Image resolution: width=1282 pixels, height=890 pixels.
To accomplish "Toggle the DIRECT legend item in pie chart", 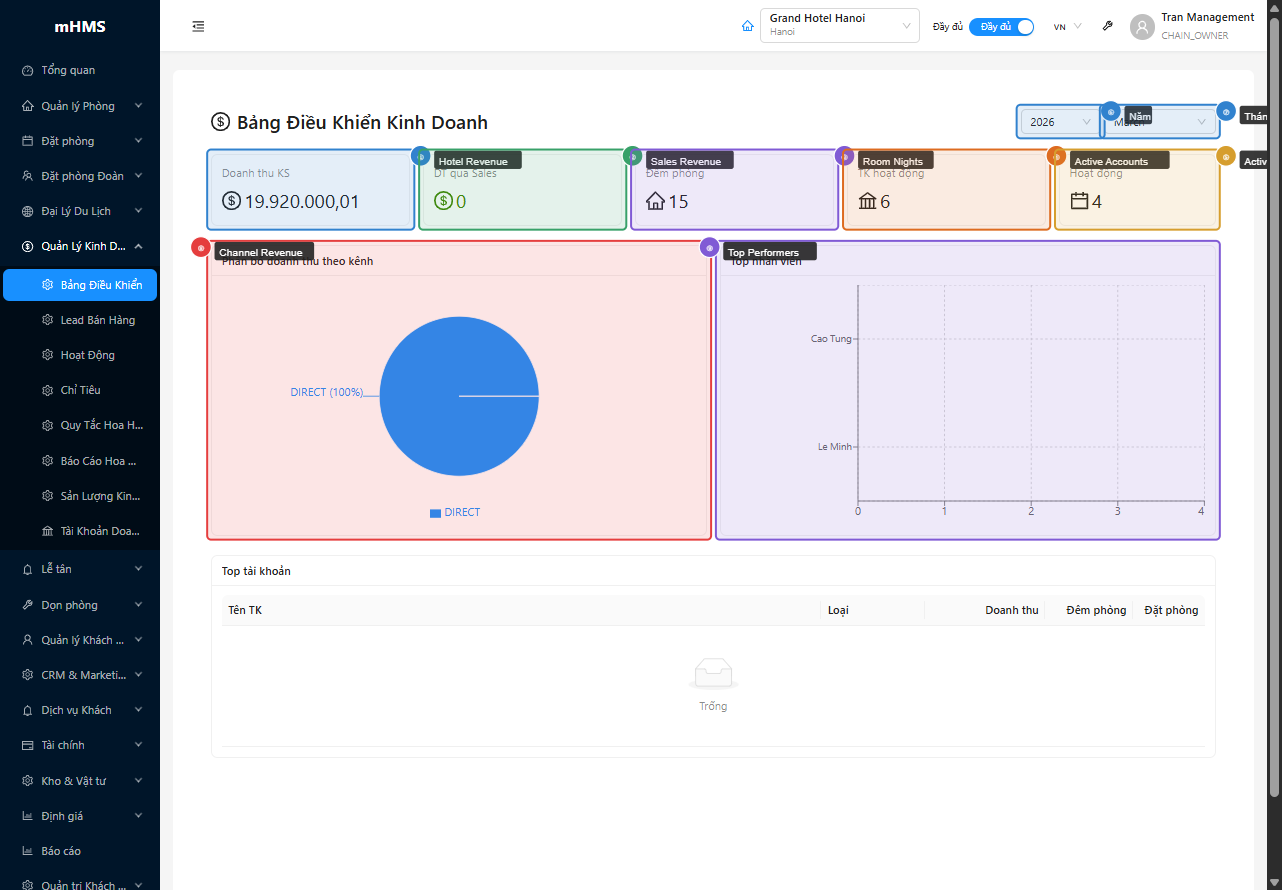I will (455, 512).
